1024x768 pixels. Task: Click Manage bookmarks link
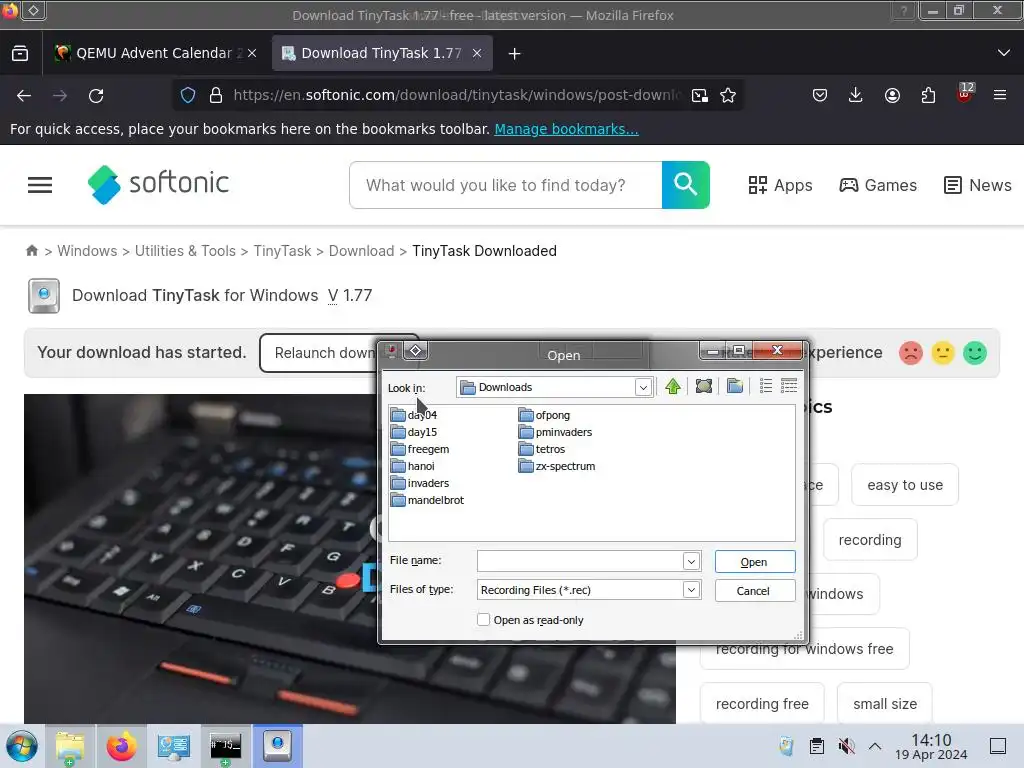point(566,129)
